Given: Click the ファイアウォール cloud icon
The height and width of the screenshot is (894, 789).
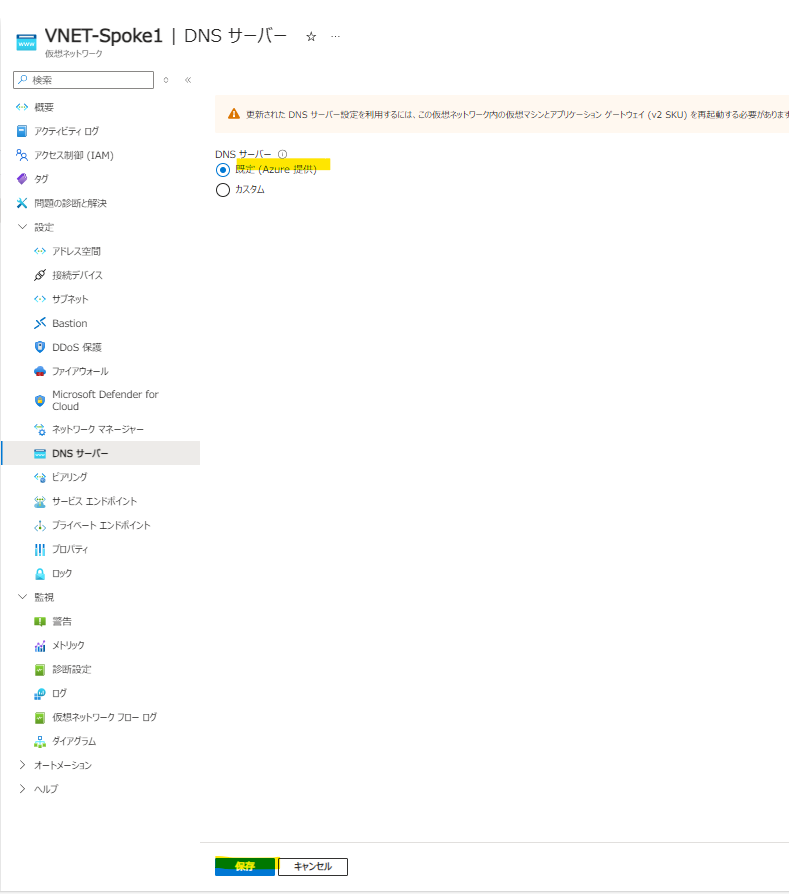Looking at the screenshot, I should (x=40, y=371).
